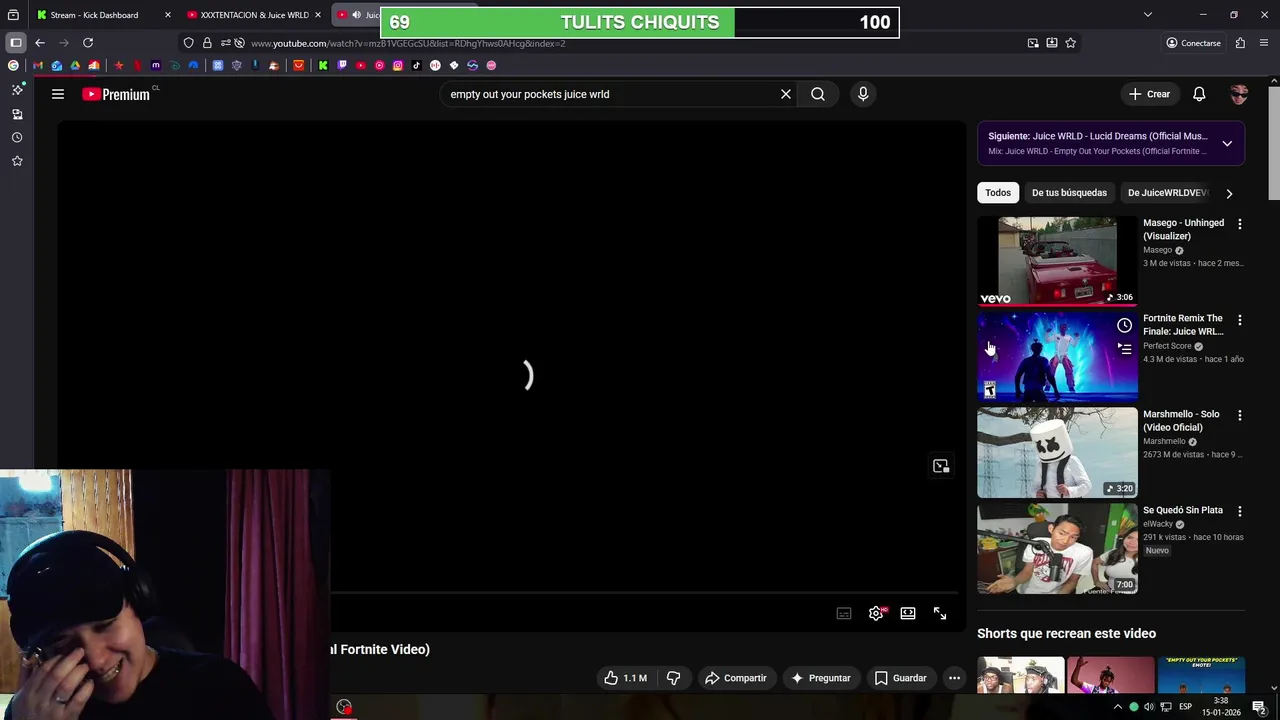Collapse the Siguiente playlist panel chevron
Image resolution: width=1280 pixels, height=720 pixels.
(1227, 143)
